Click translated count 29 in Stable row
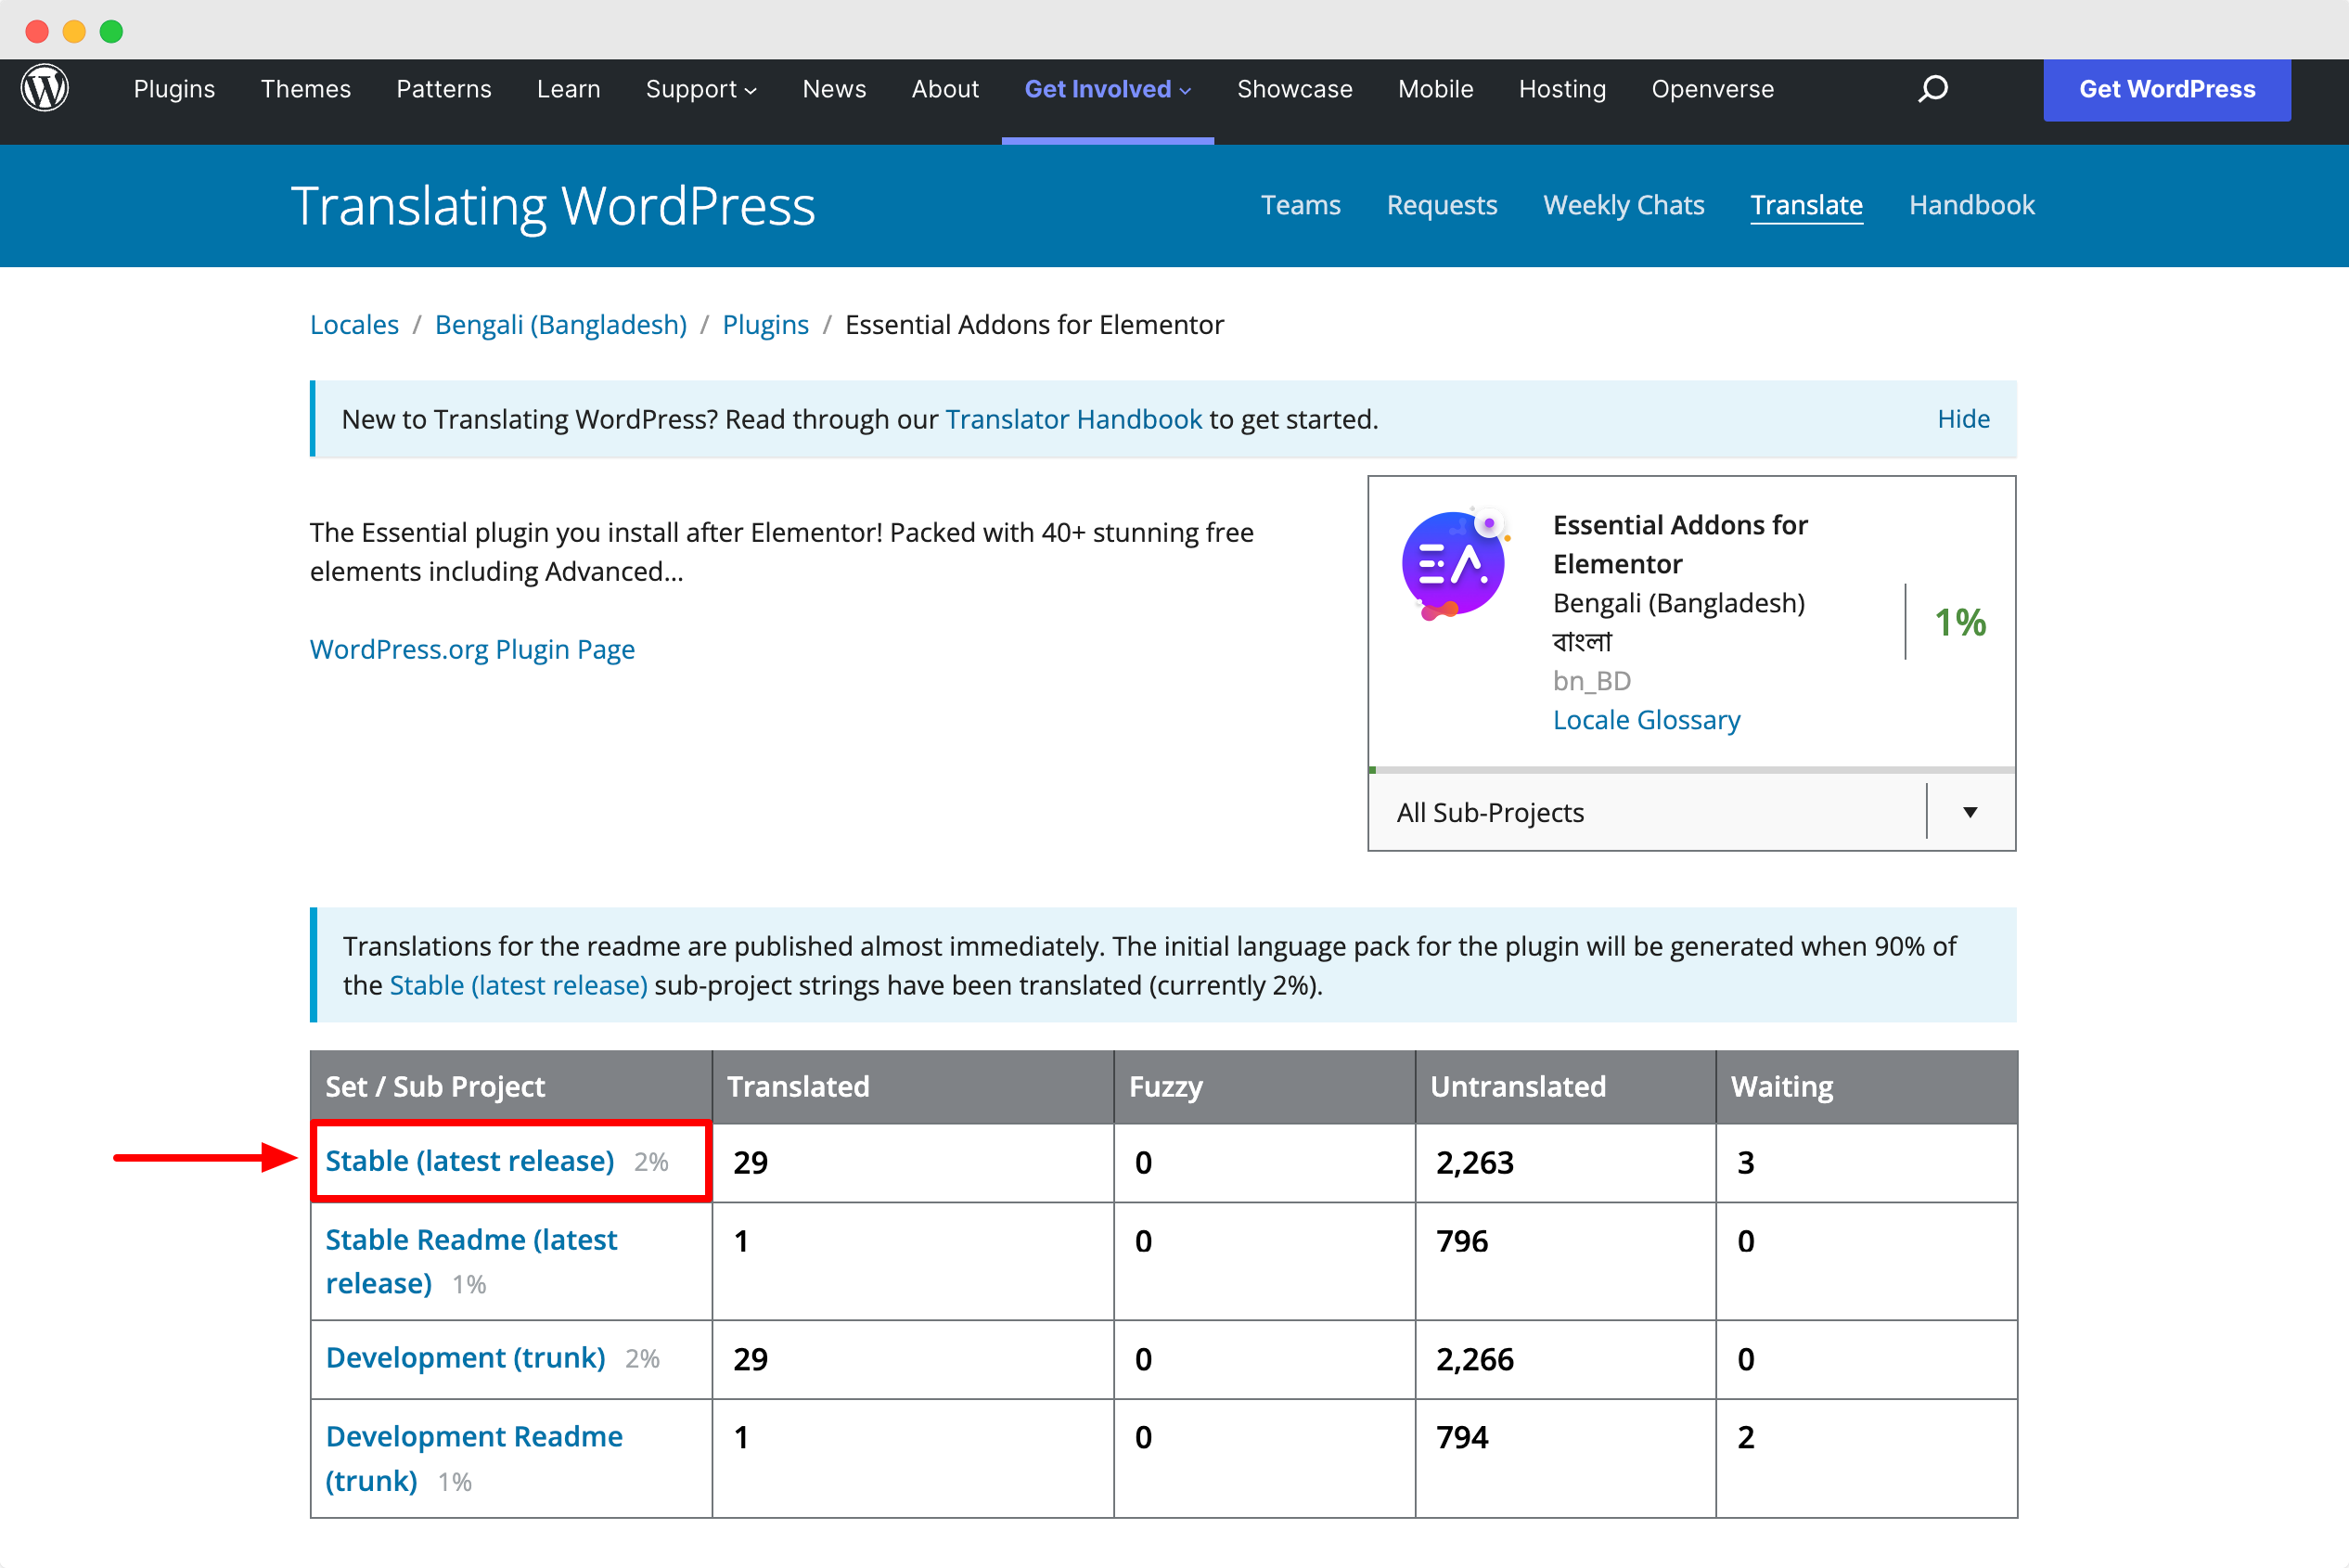The width and height of the screenshot is (2349, 1568). 750,1162
